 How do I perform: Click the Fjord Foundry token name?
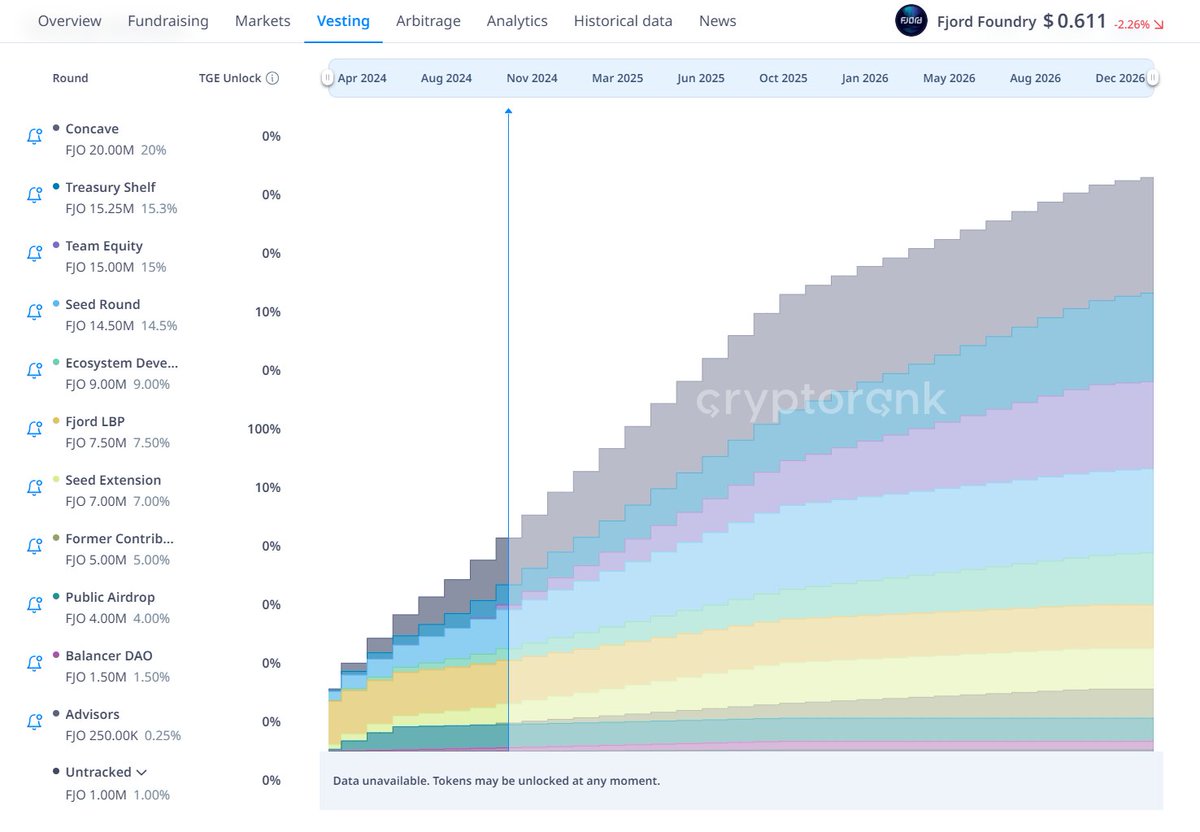(986, 21)
